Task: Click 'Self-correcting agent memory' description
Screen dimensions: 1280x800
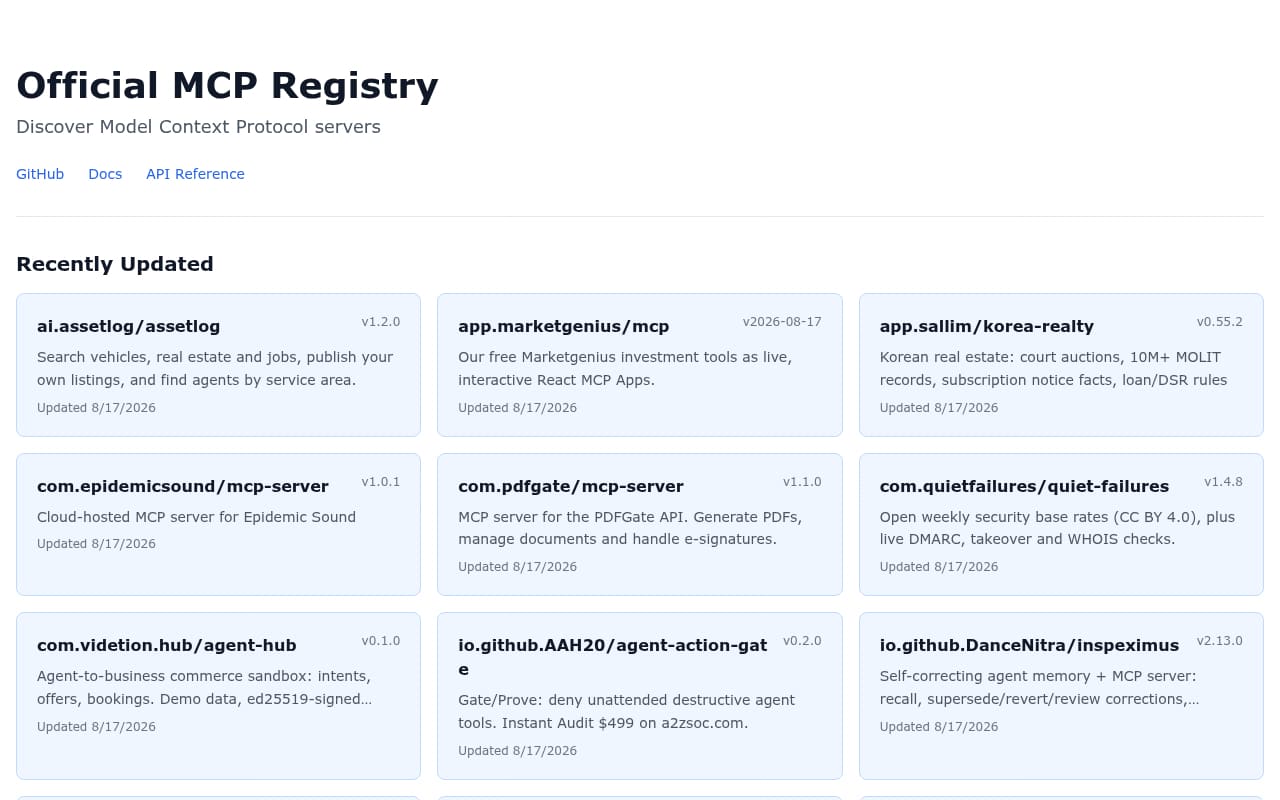Action: 1039,687
